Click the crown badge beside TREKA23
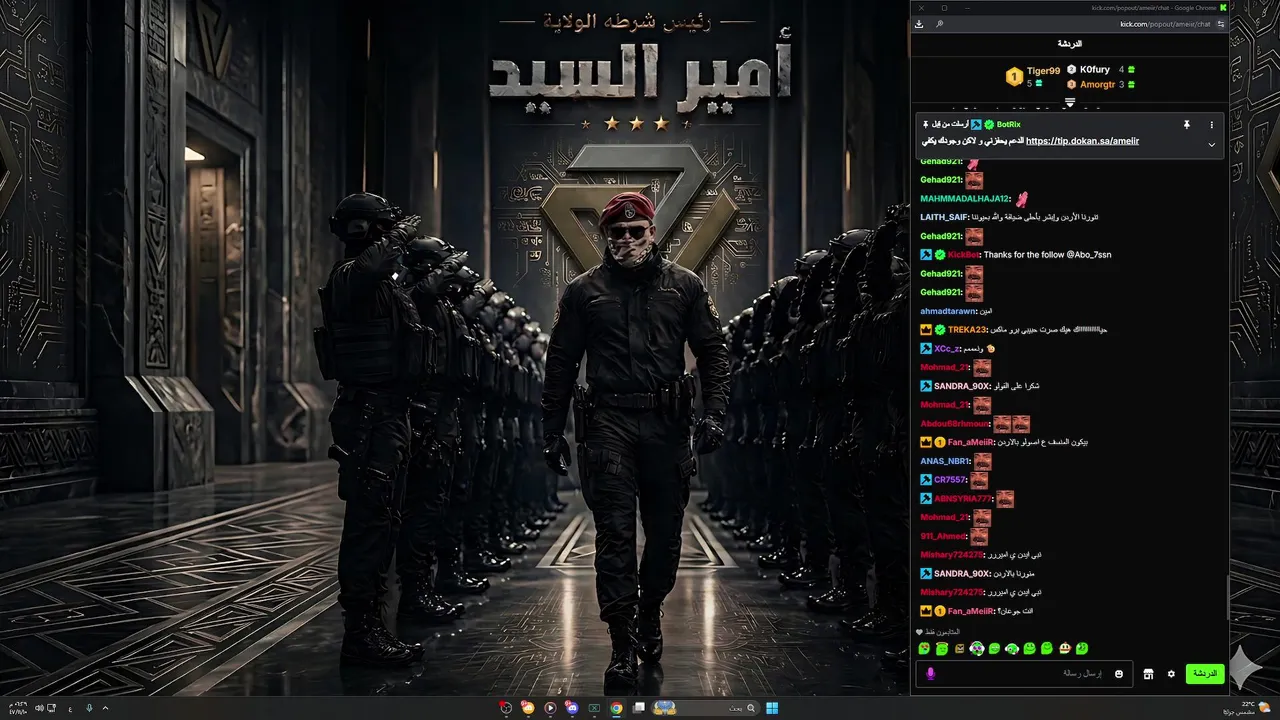This screenshot has height=720, width=1280. [926, 330]
